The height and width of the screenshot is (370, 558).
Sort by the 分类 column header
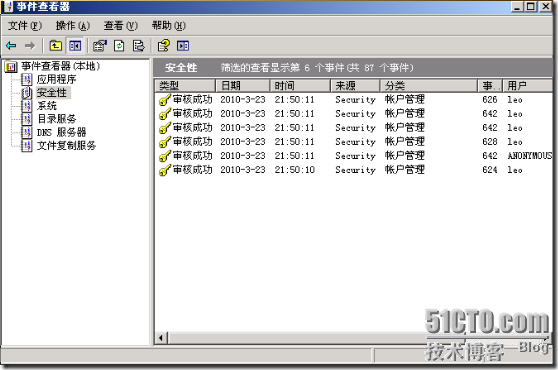coord(429,86)
